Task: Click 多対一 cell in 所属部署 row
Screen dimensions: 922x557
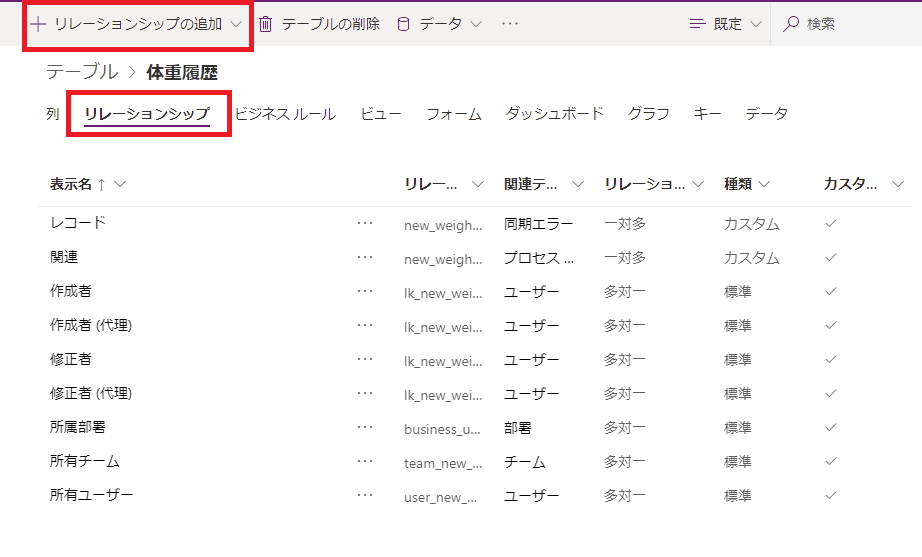Action: [625, 428]
